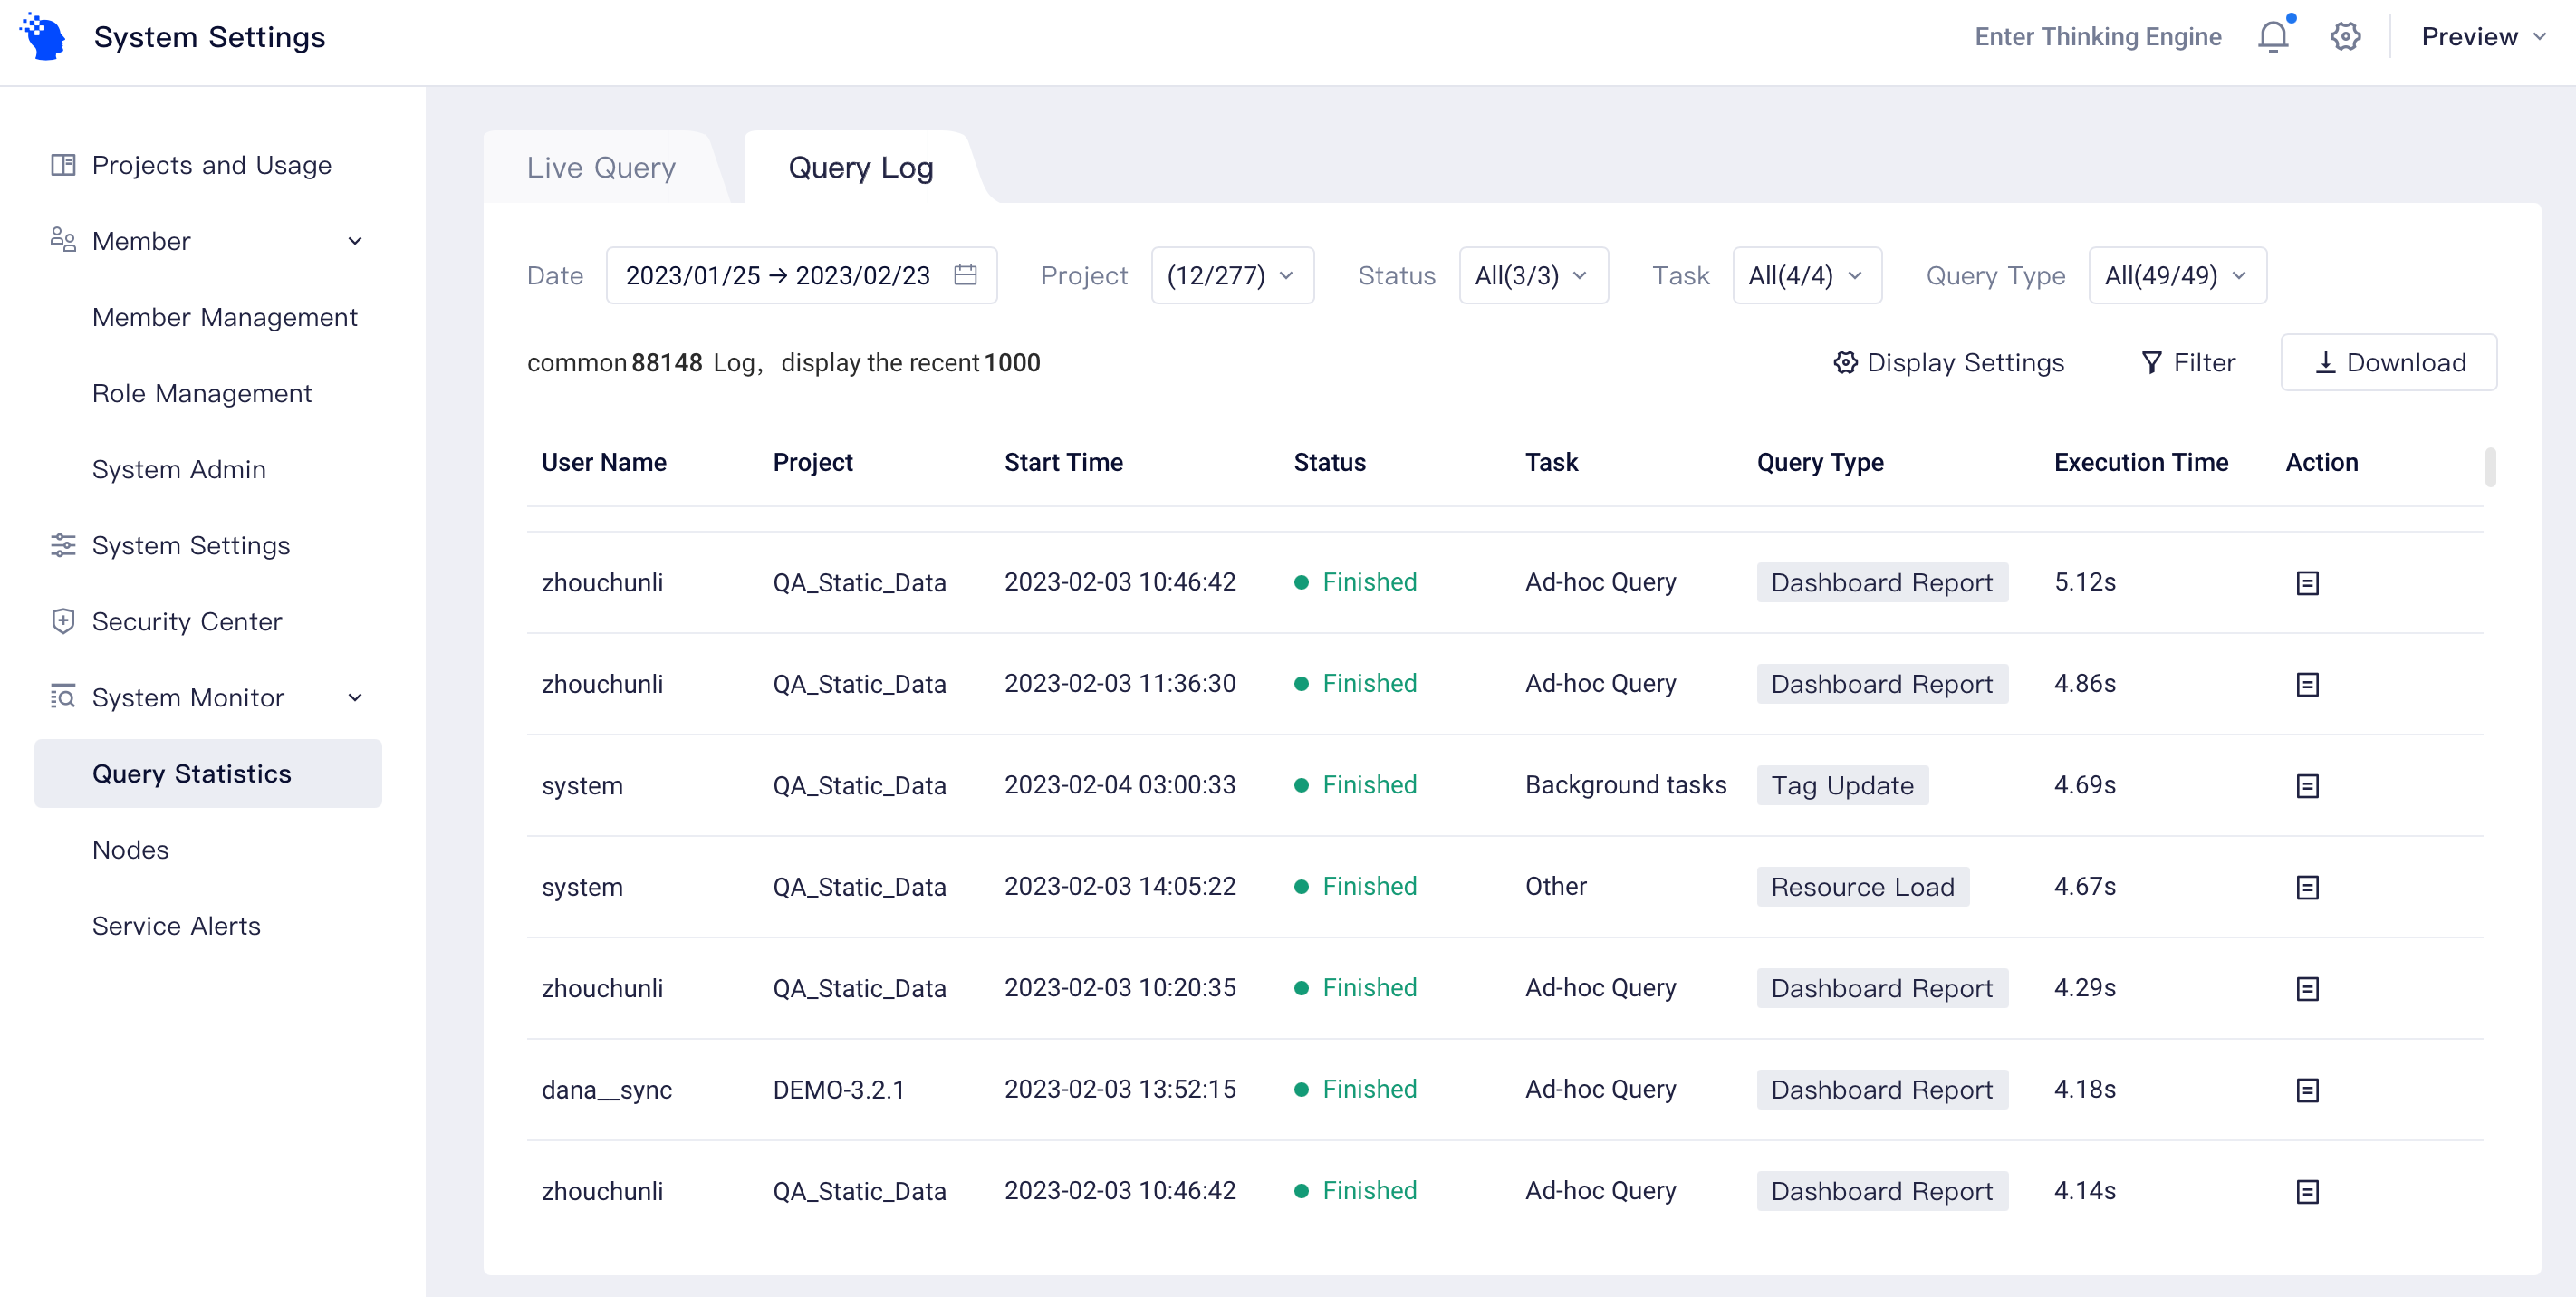The image size is (2576, 1297).
Task: Click the dana__sync user name cell
Action: click(607, 1090)
